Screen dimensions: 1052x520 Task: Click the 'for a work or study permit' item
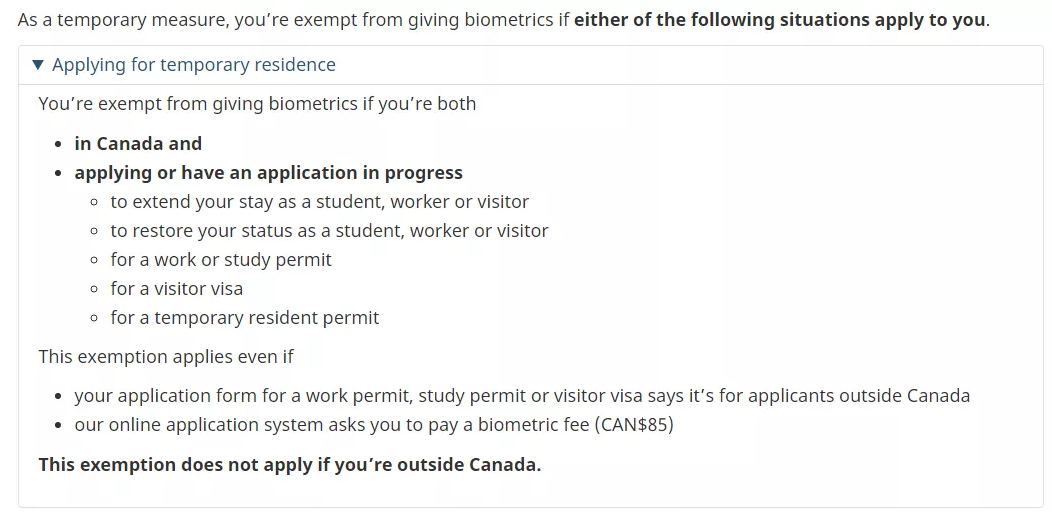coord(221,260)
